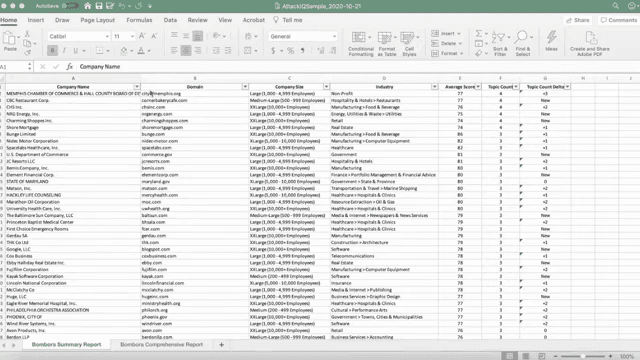Click the Share button

[x=578, y=20]
